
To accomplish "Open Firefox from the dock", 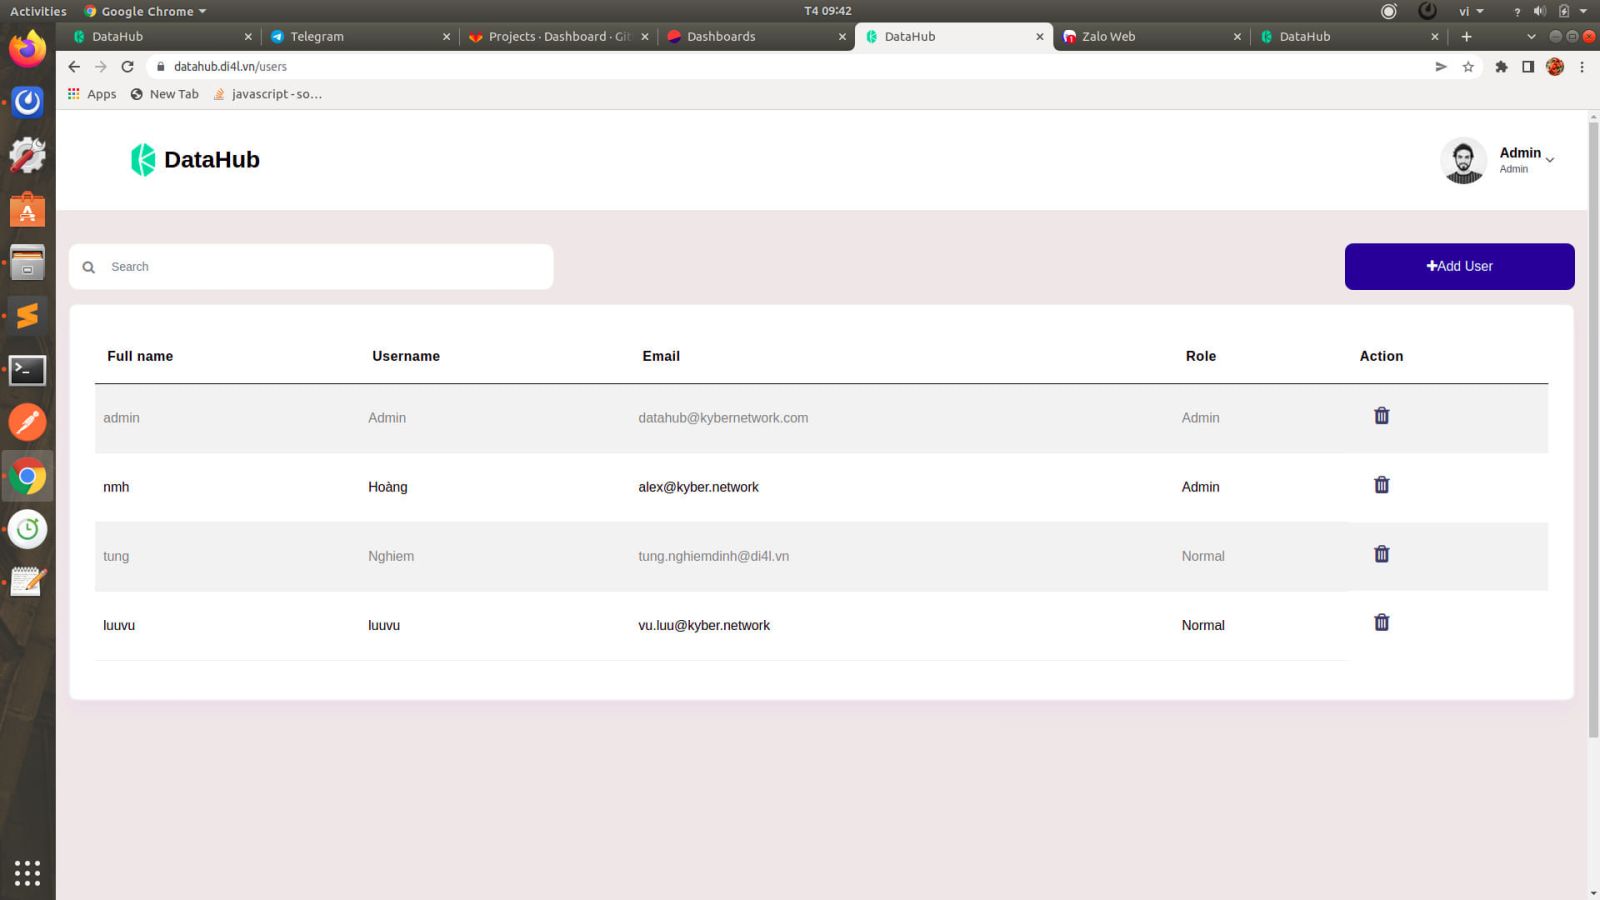I will [27, 48].
